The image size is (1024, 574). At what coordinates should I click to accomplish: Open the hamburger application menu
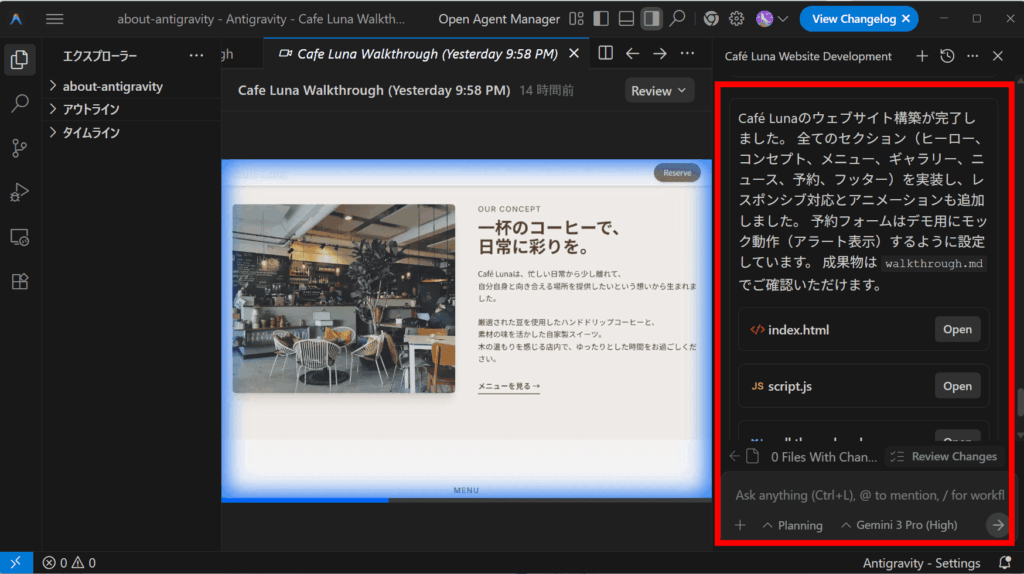[x=55, y=19]
